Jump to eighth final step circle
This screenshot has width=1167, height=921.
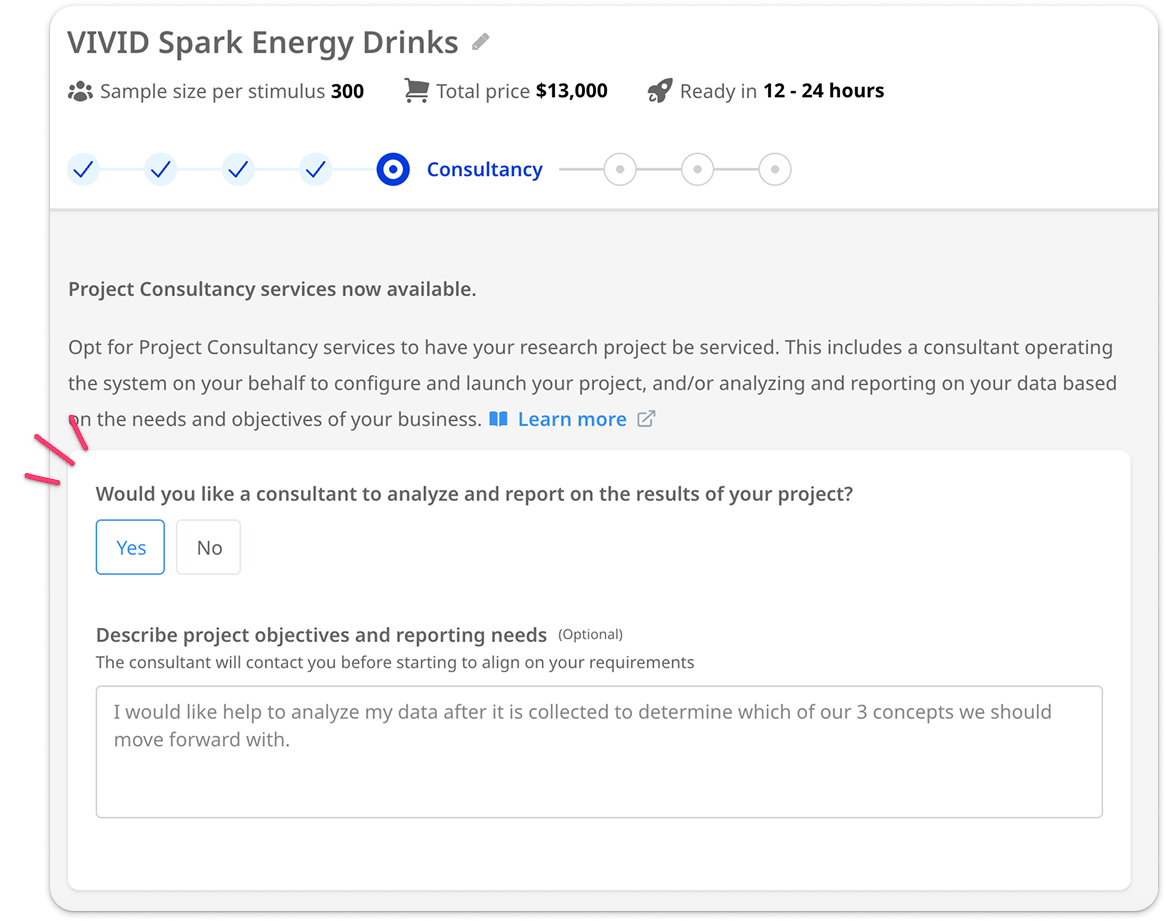pyautogui.click(x=775, y=170)
